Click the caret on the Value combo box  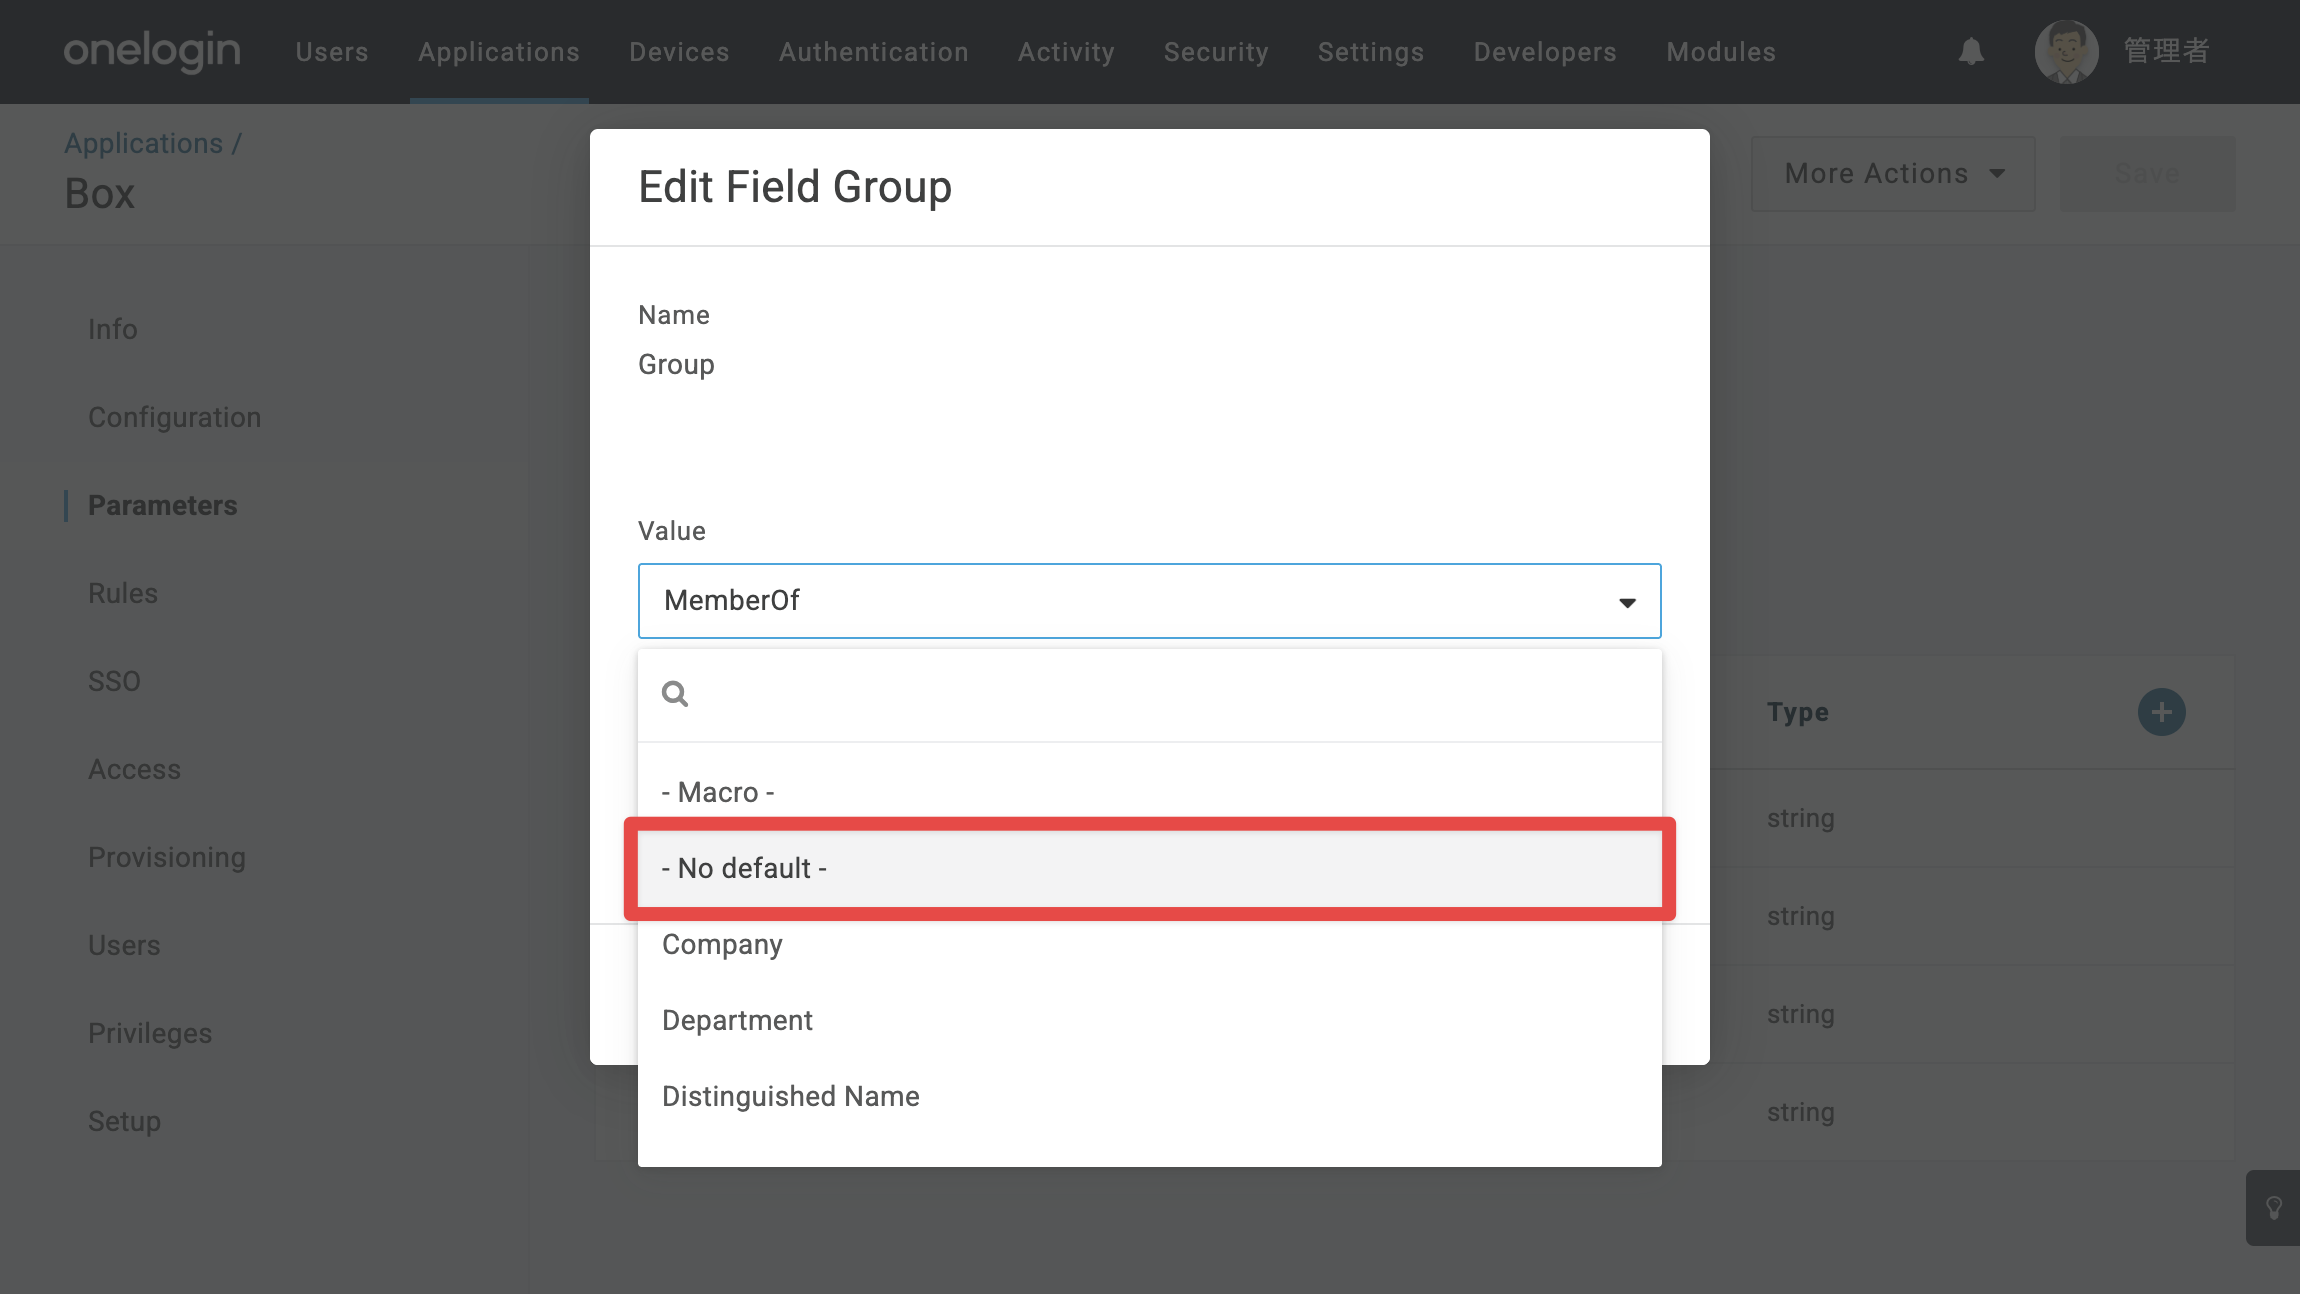pos(1627,602)
